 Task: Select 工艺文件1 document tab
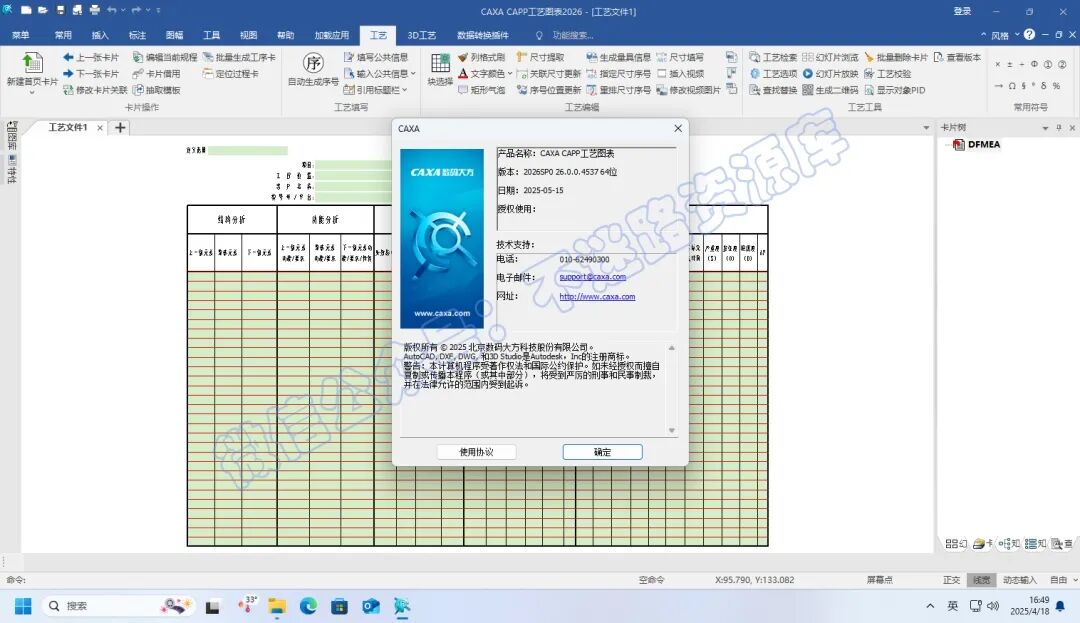68,127
